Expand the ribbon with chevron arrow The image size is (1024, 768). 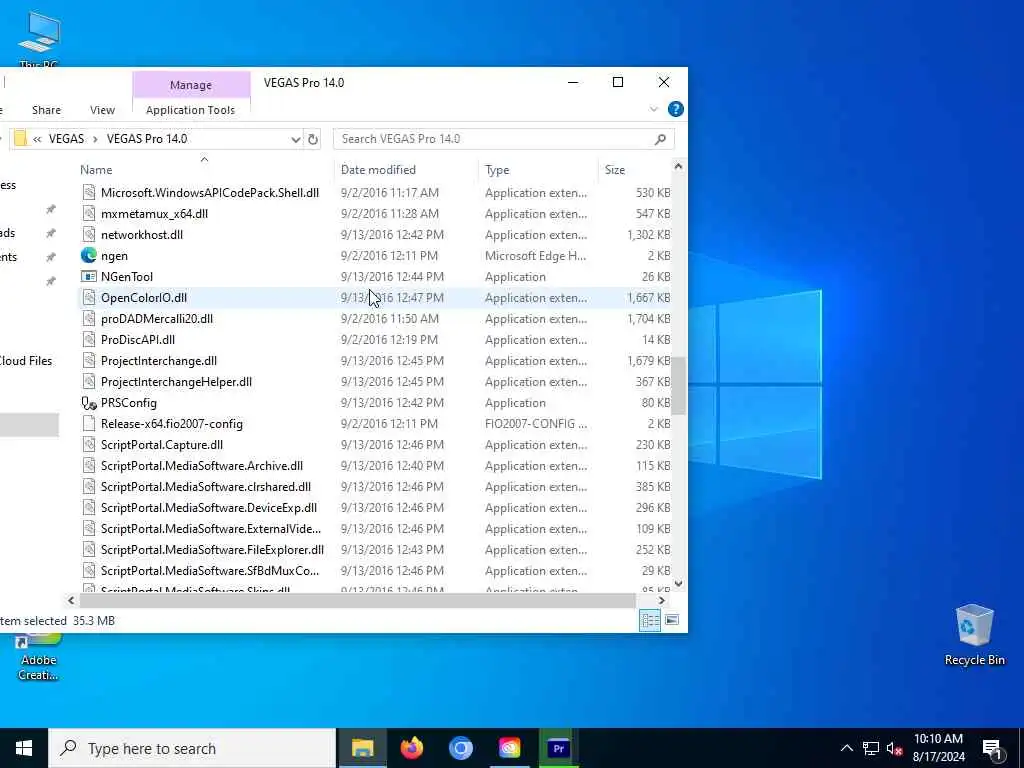(654, 109)
